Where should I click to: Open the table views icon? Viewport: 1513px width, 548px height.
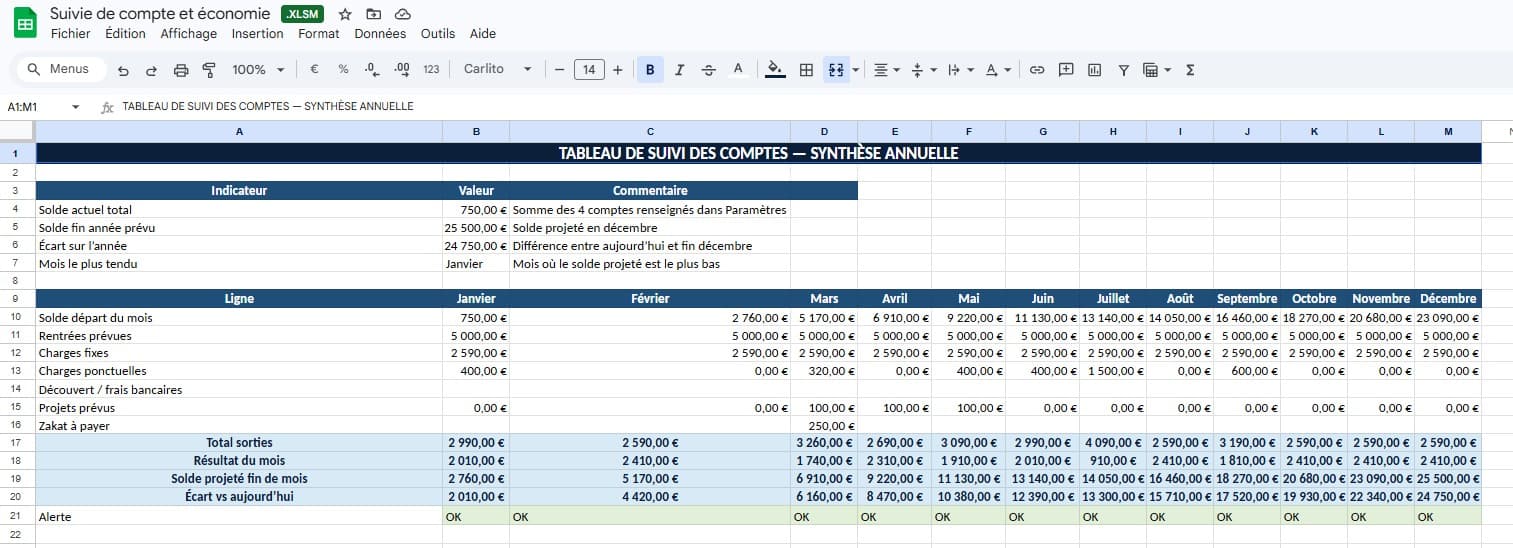[x=1150, y=70]
